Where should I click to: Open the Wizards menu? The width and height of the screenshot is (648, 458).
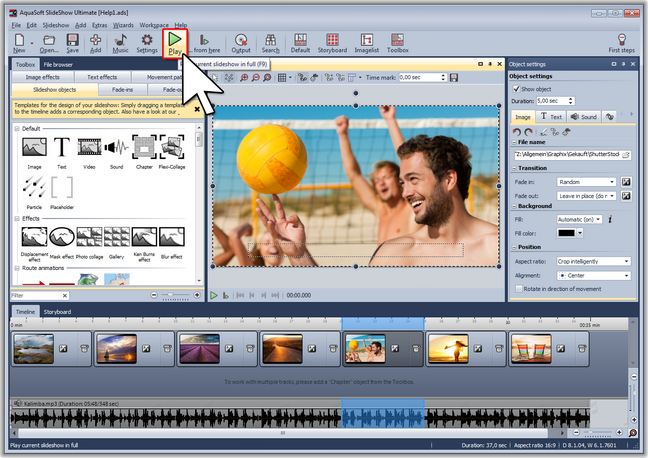(122, 24)
